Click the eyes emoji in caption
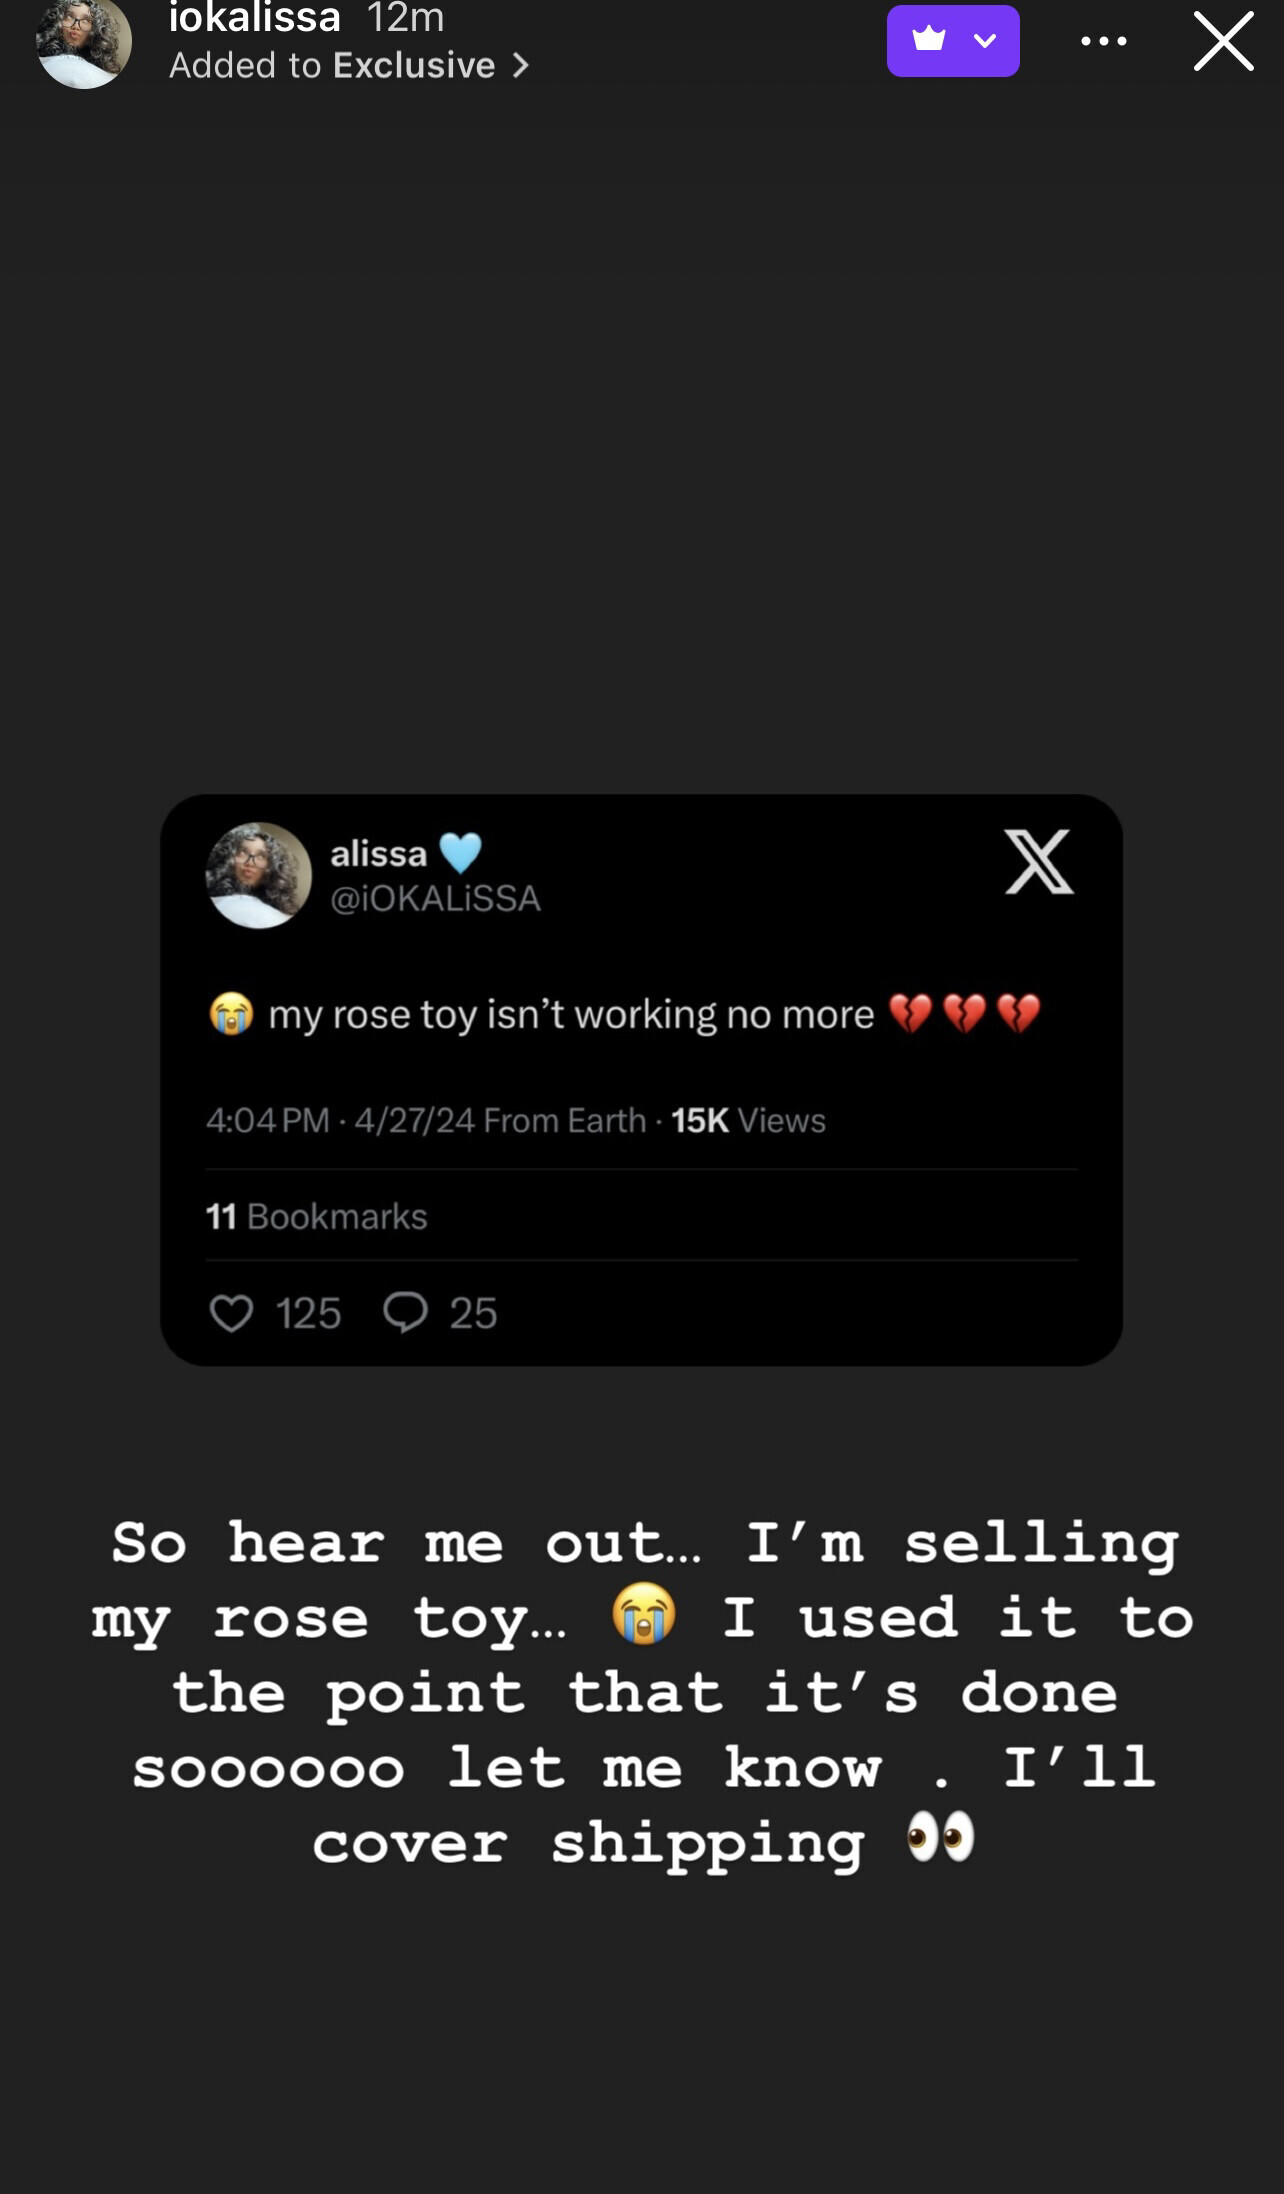 [x=940, y=1838]
